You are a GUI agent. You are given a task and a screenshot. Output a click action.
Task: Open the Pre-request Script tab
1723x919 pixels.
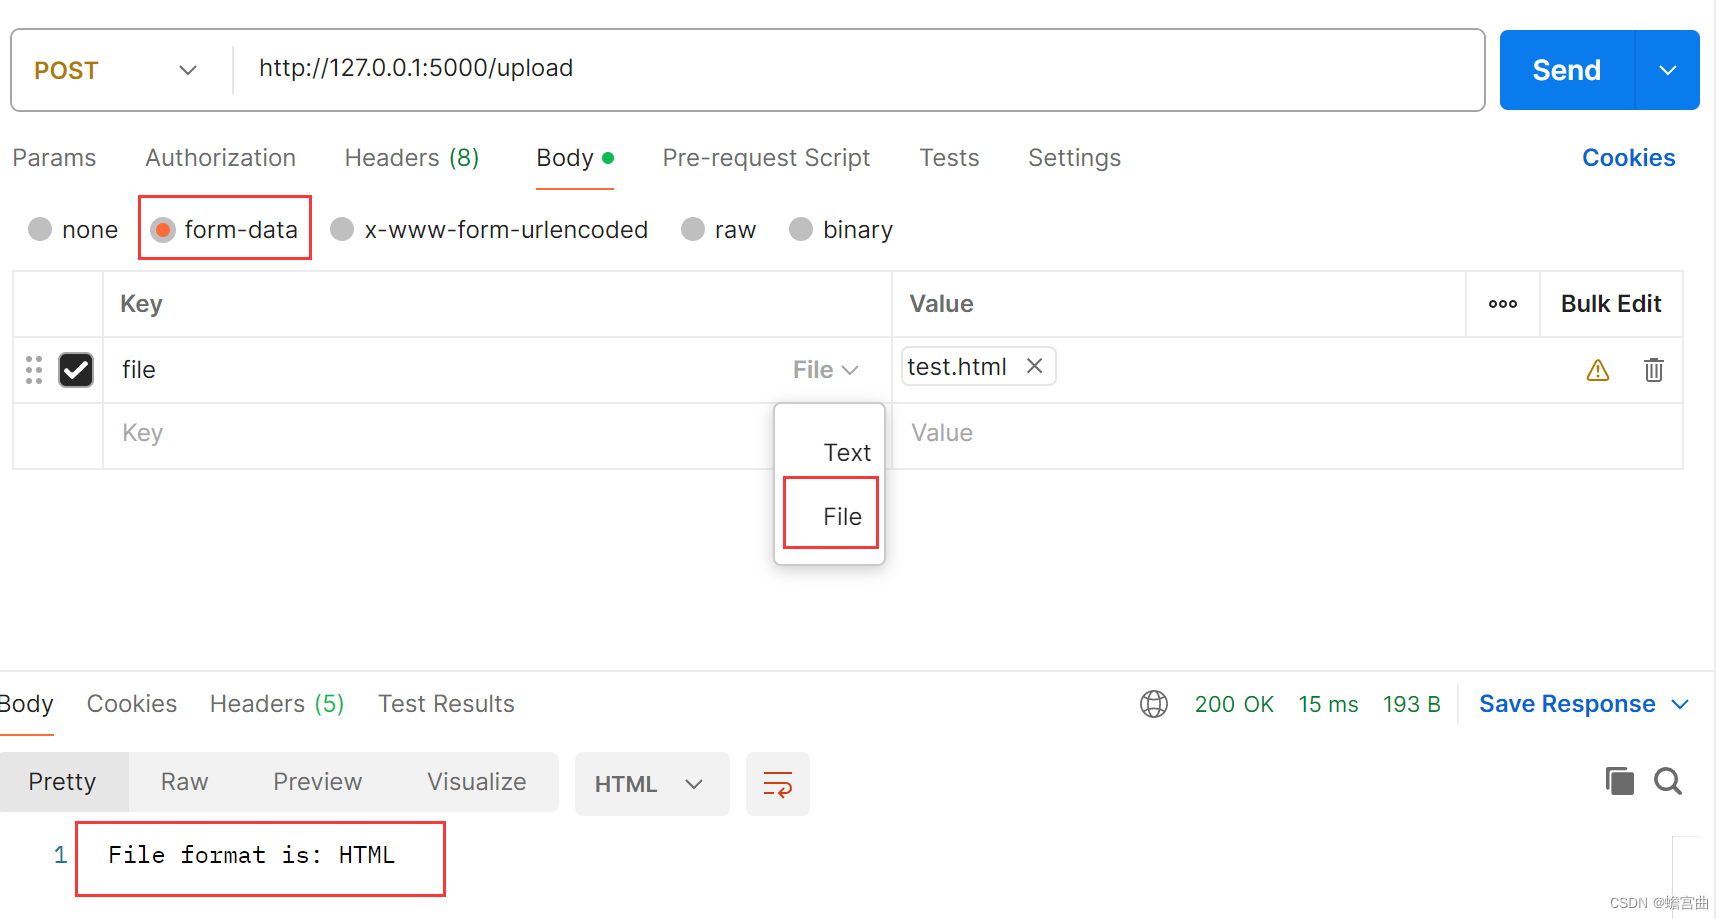coord(766,158)
